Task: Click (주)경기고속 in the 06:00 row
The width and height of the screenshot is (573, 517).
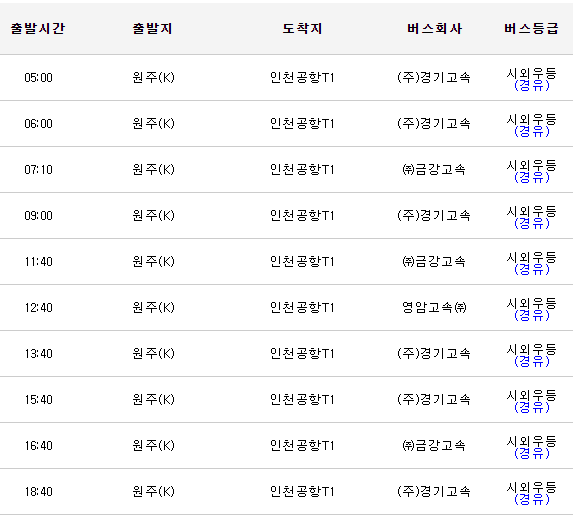Action: tap(434, 123)
